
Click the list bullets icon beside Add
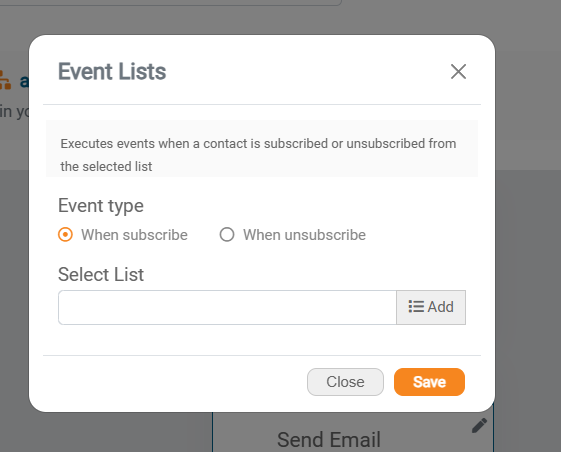point(416,307)
